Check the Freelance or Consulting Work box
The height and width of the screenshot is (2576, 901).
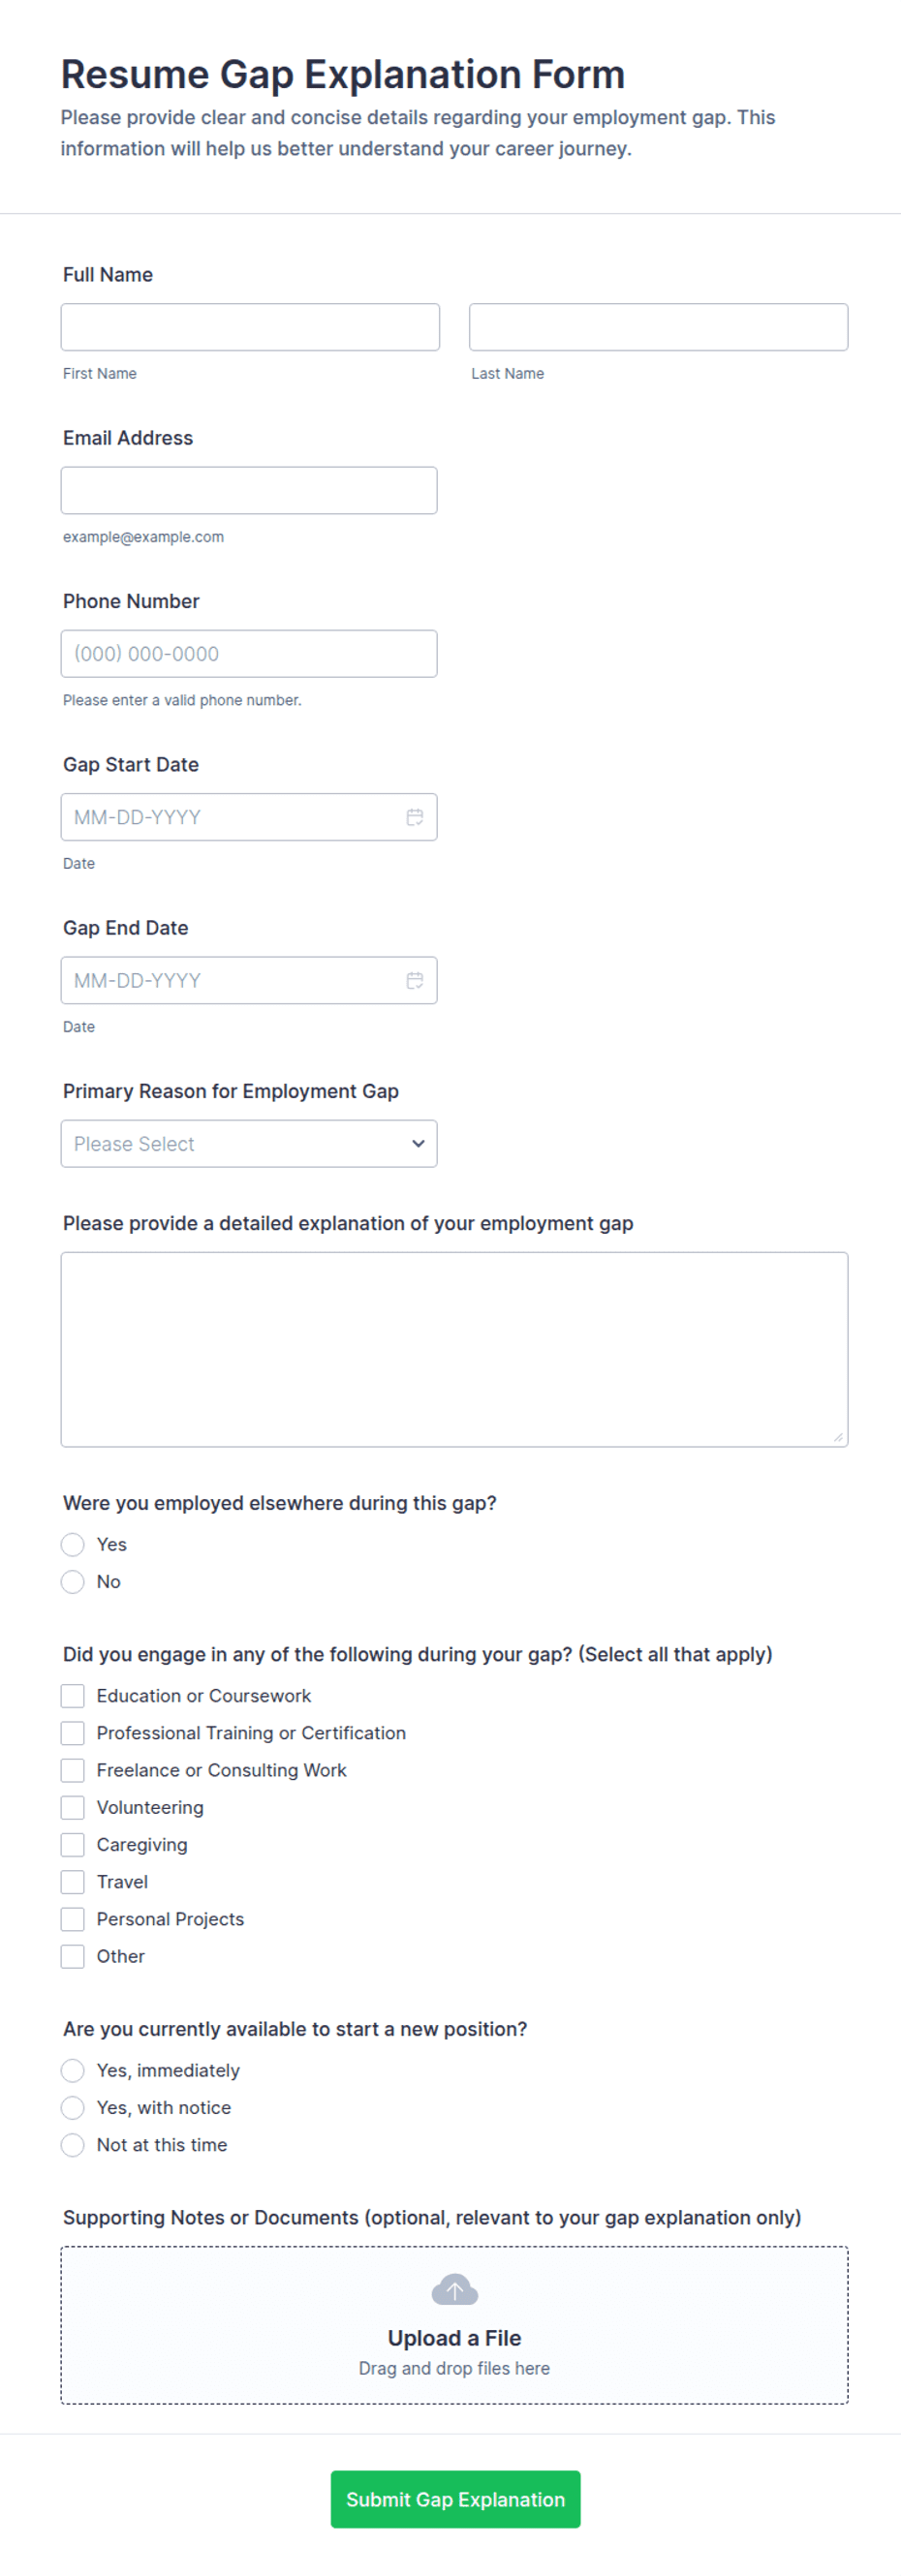[72, 1770]
